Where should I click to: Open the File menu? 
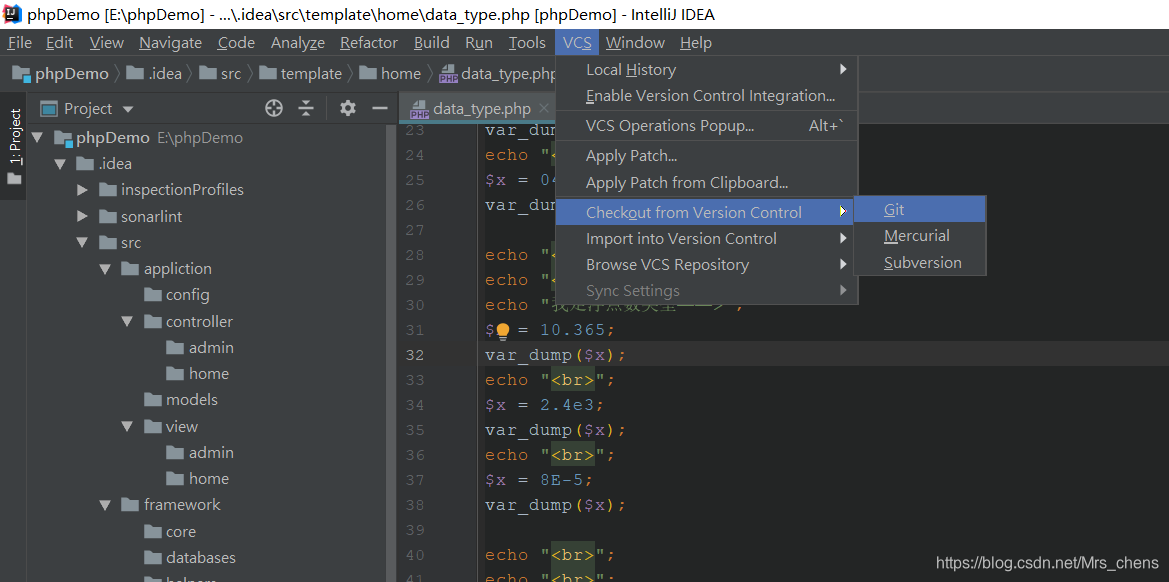[19, 43]
